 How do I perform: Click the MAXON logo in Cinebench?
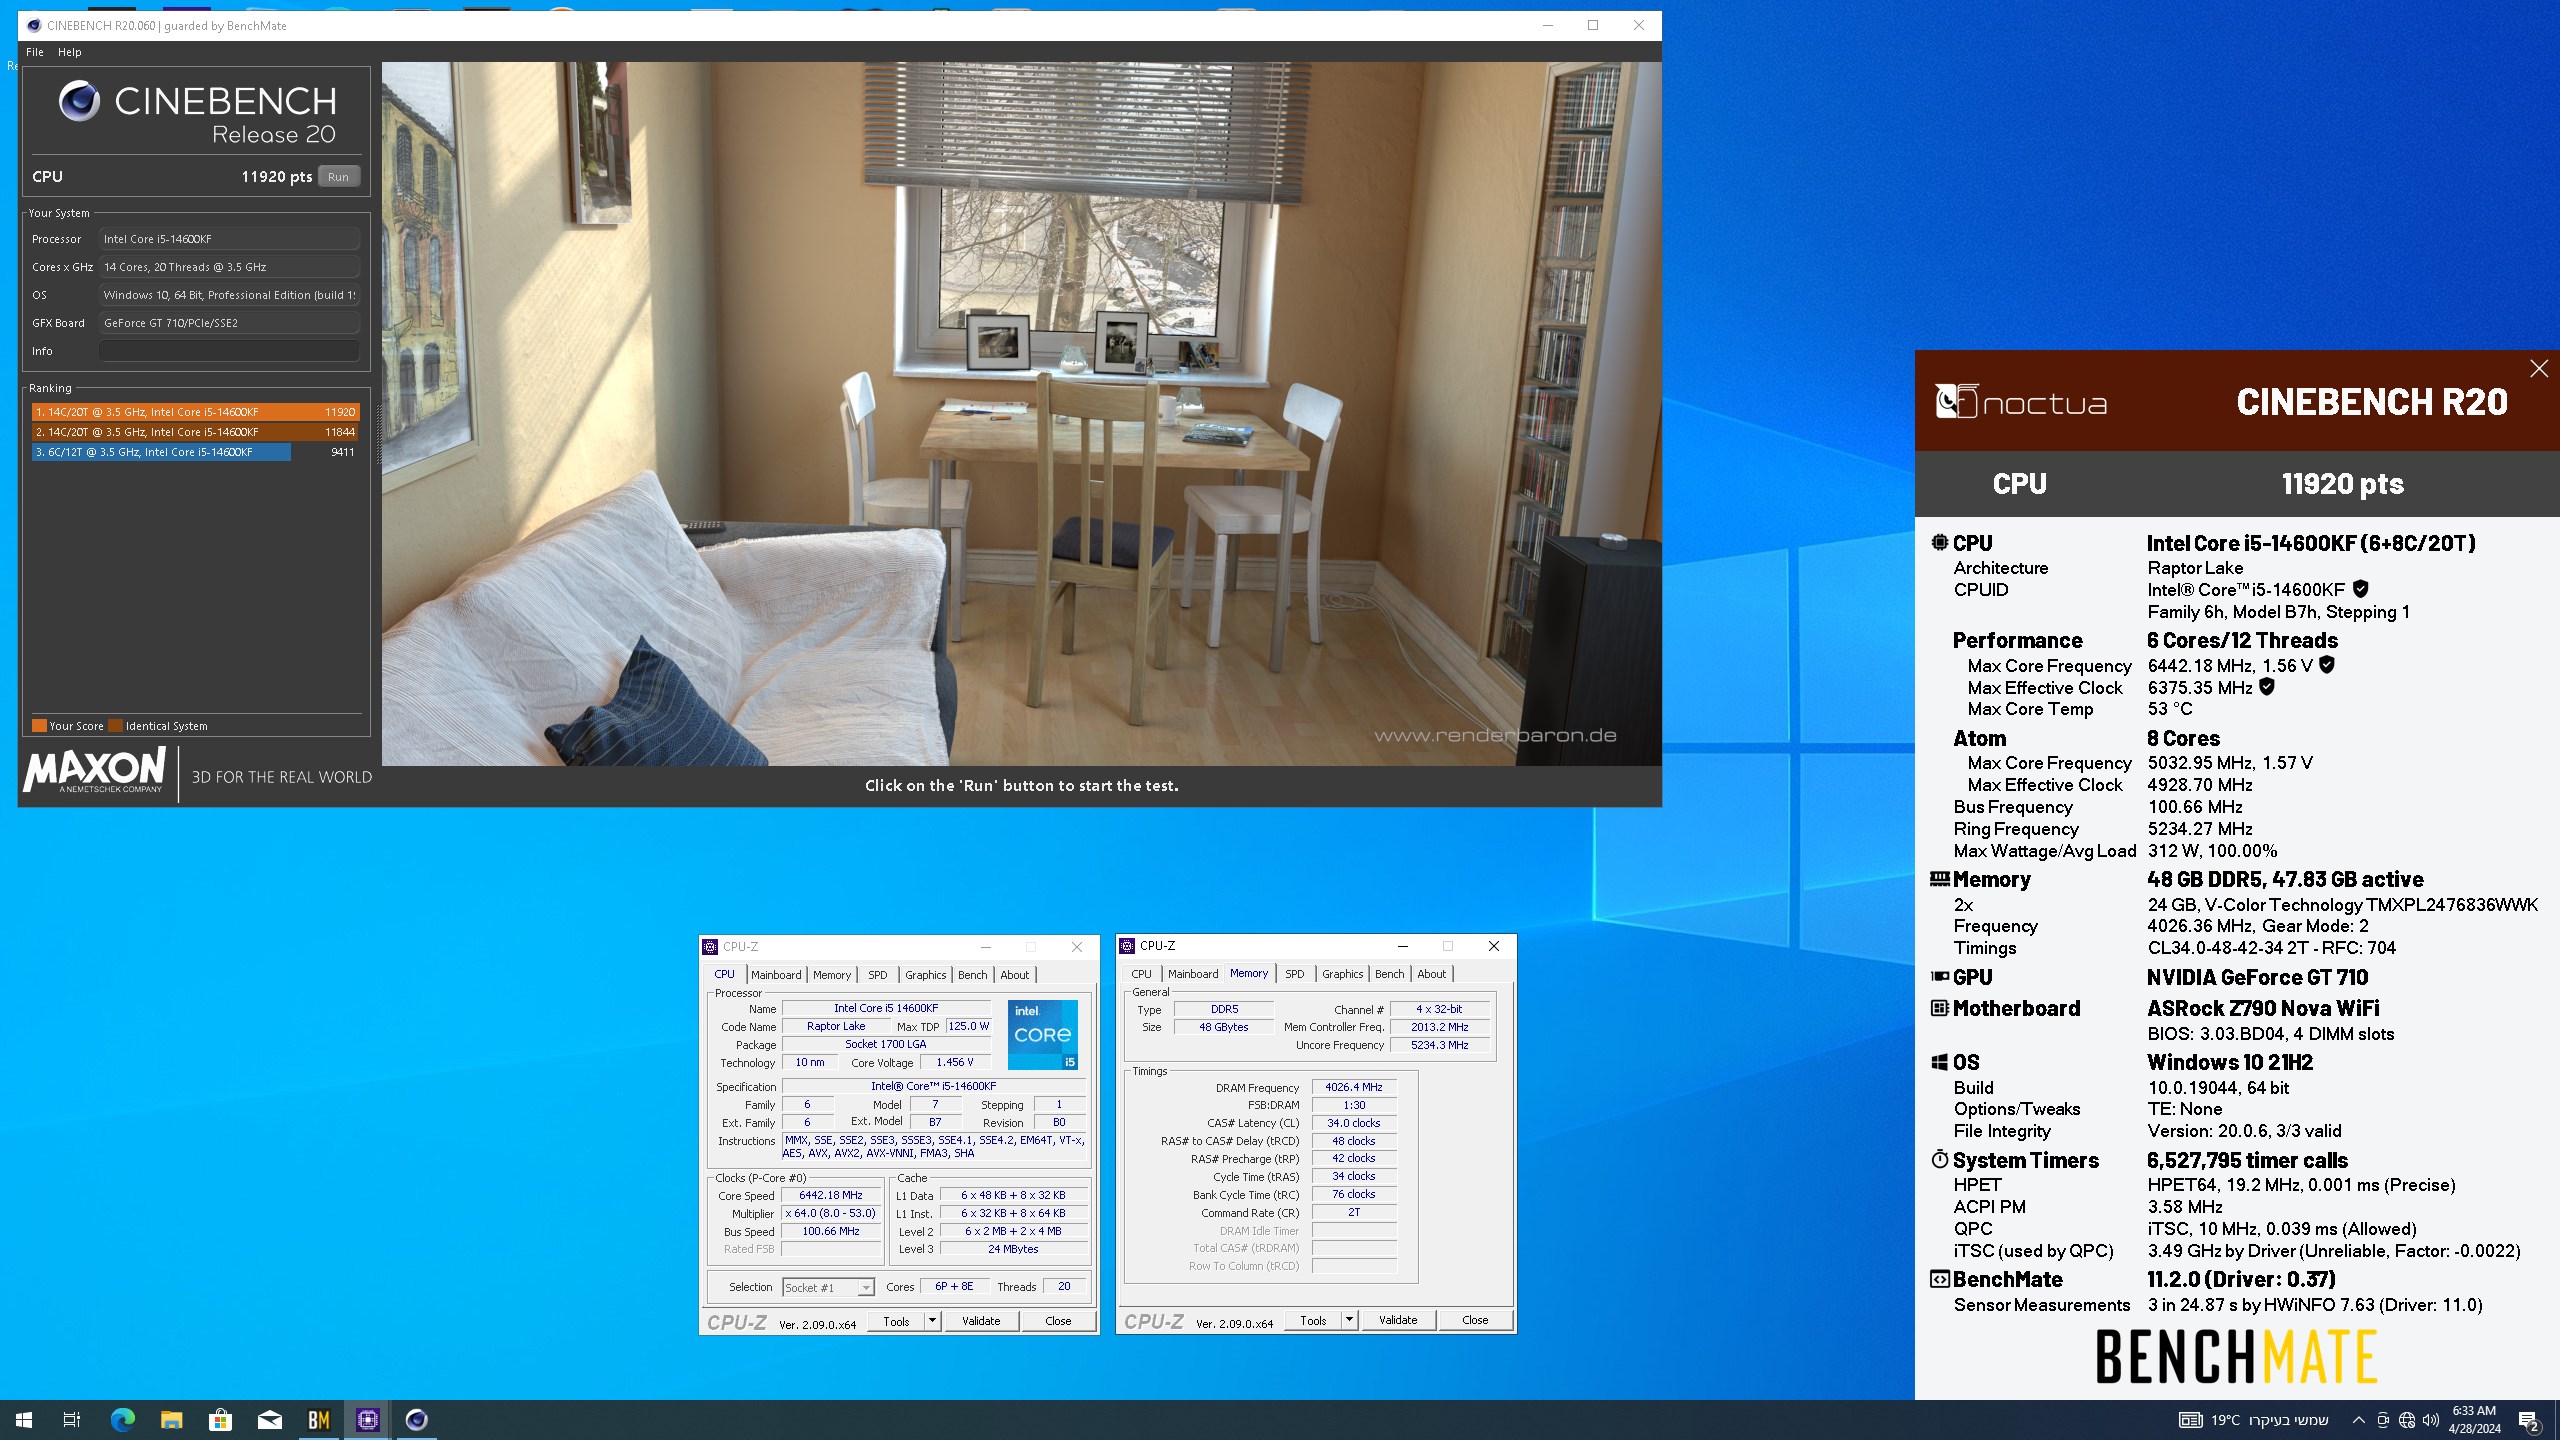coord(95,771)
